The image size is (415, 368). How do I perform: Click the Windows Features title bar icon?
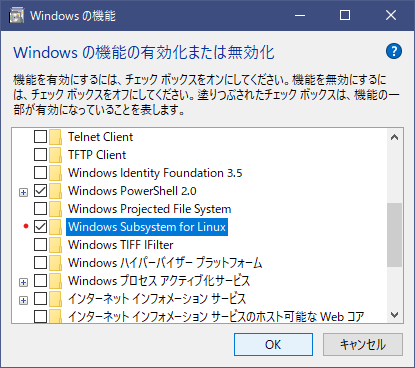pos(16,15)
